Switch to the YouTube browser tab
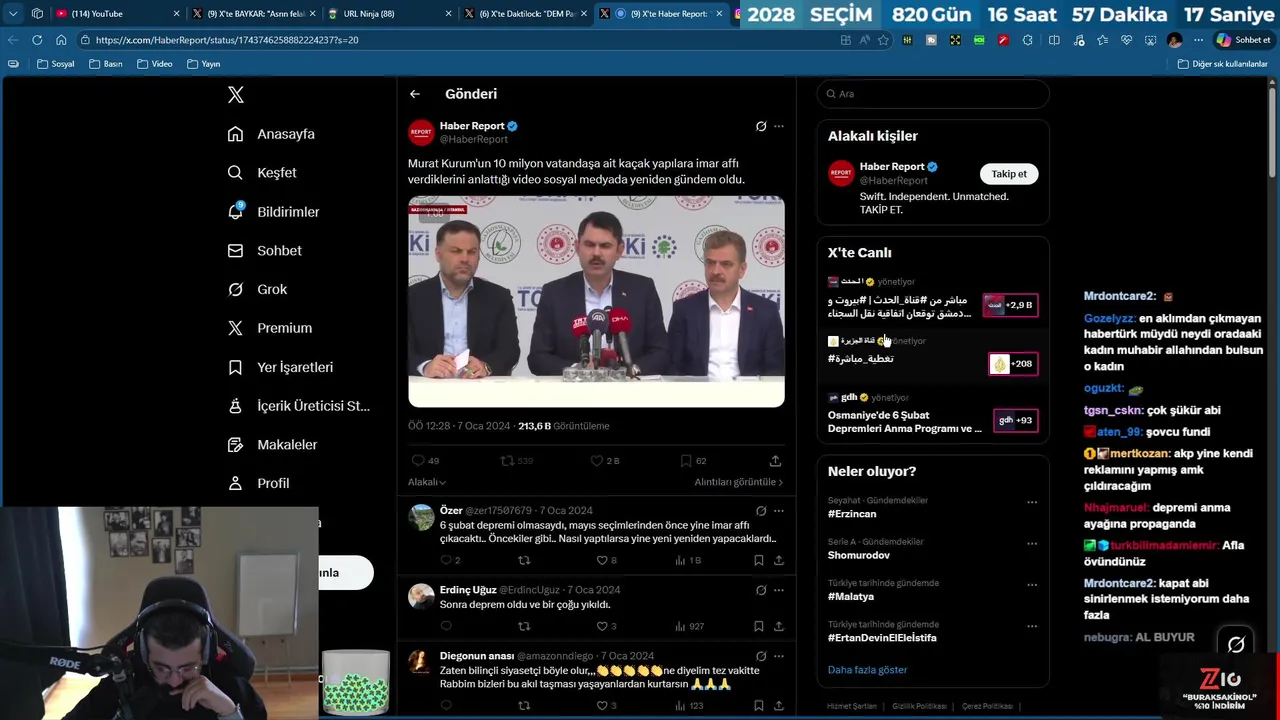This screenshot has width=1280, height=720. click(x=118, y=14)
